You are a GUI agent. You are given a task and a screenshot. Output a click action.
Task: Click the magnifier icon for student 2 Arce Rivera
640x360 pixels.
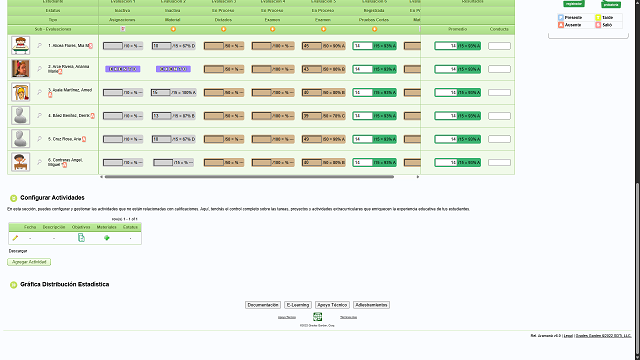[x=40, y=69]
